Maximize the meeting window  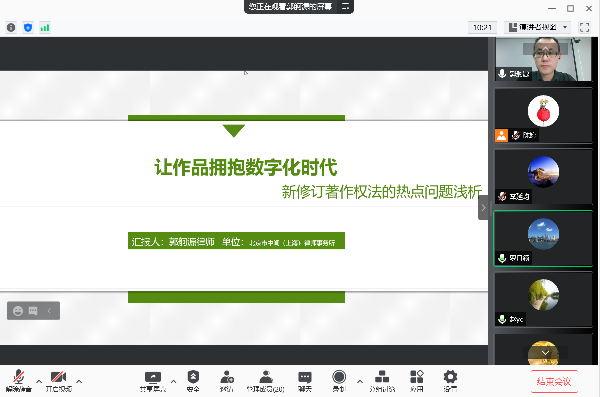[571, 8]
